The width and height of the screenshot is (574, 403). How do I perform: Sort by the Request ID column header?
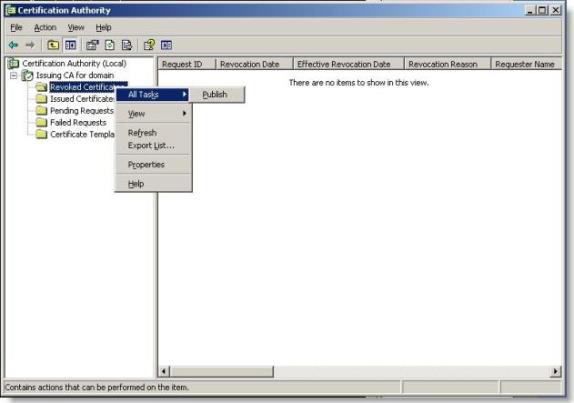pyautogui.click(x=187, y=64)
